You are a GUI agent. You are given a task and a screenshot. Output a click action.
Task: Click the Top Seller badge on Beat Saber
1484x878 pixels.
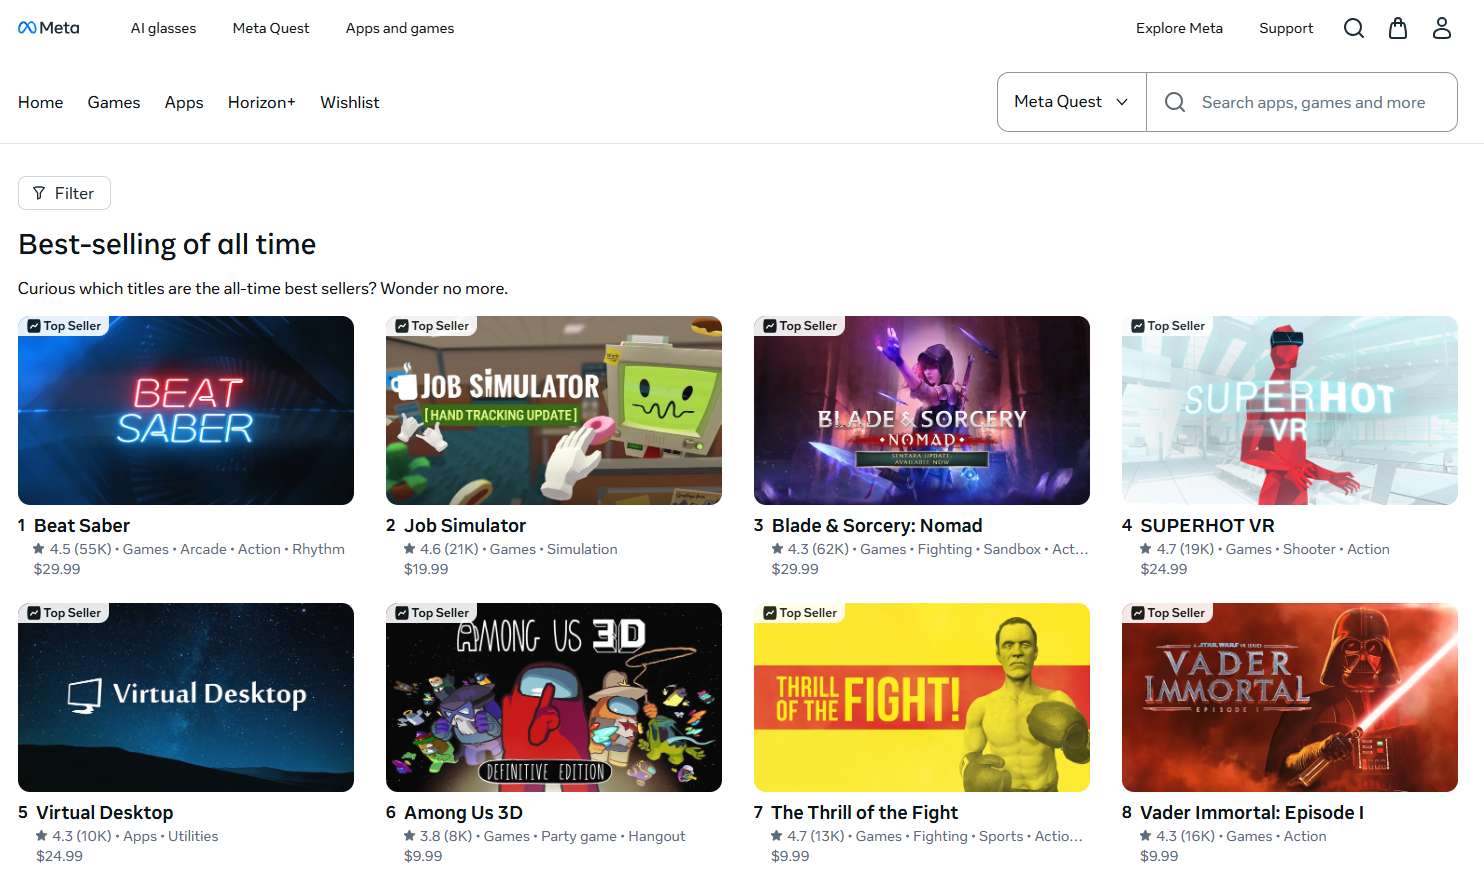tap(64, 326)
